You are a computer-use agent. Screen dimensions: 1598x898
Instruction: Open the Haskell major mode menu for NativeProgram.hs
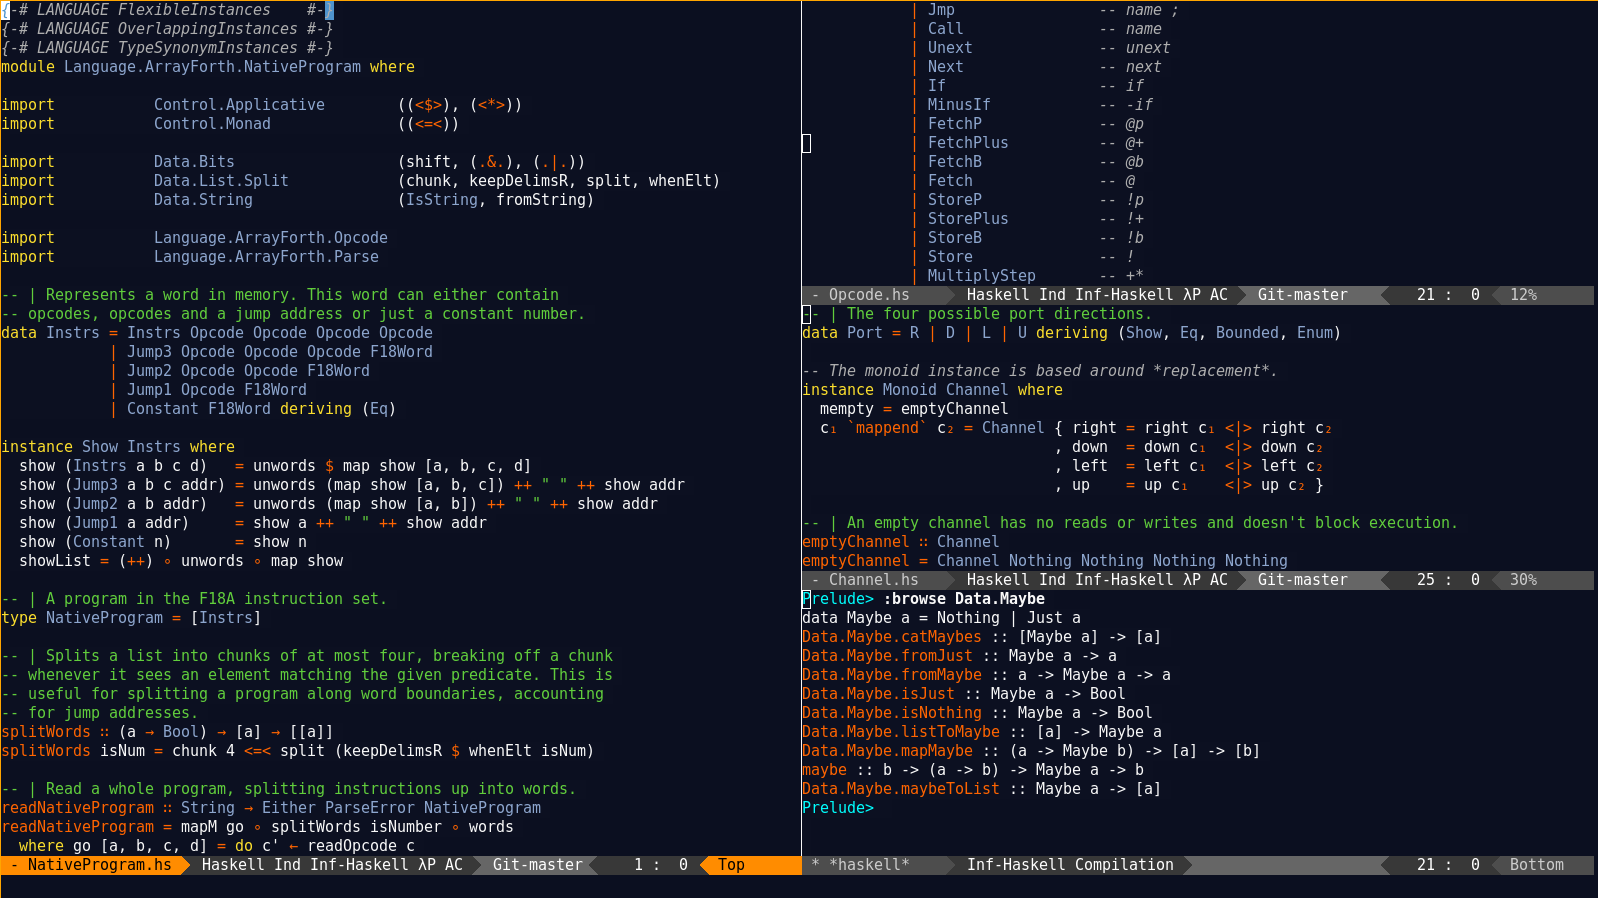pos(233,865)
